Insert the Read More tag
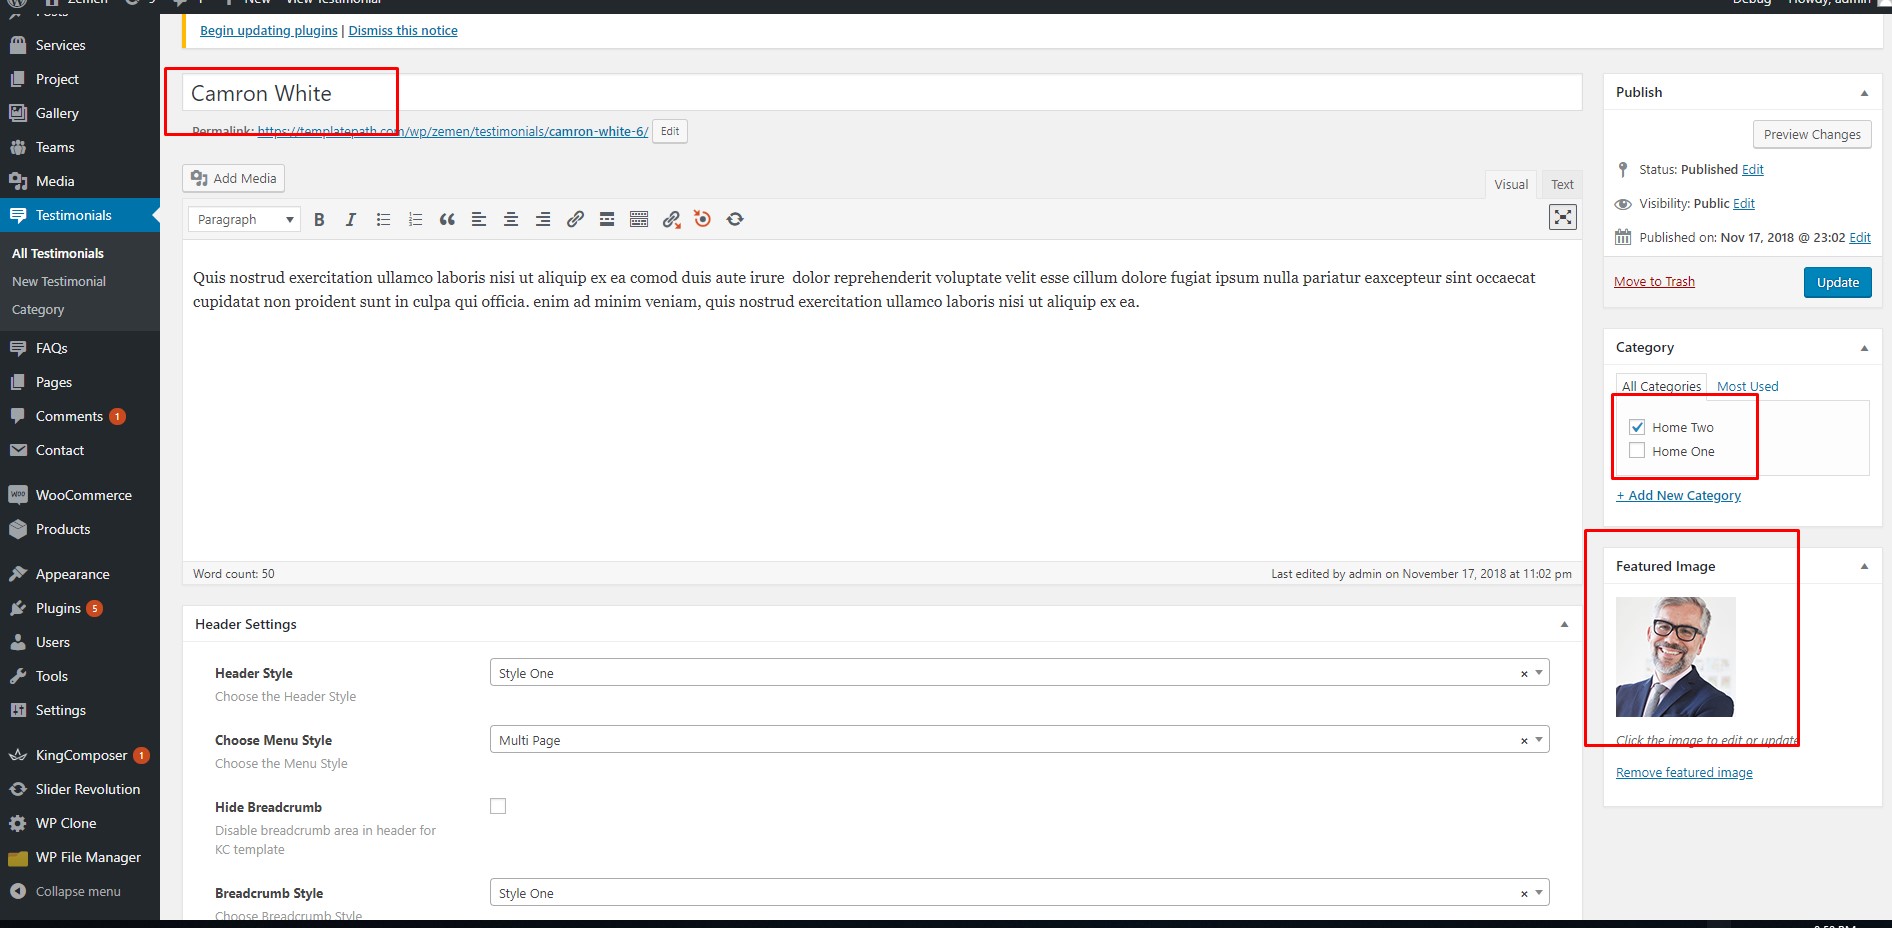 click(607, 220)
